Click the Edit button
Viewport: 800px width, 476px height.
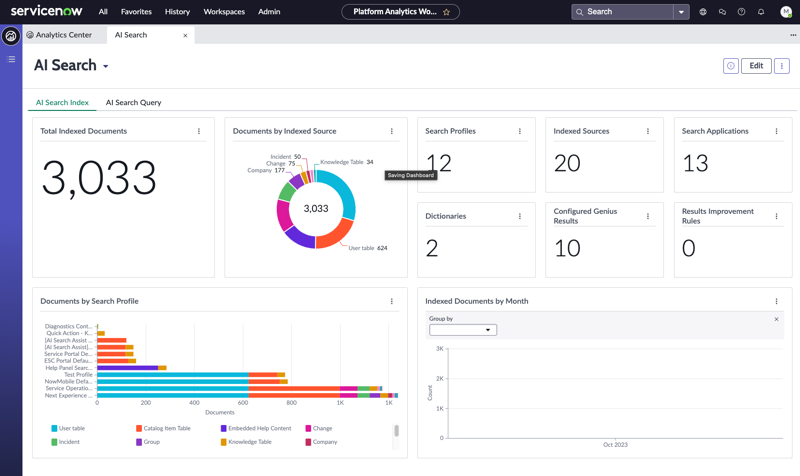pyautogui.click(x=756, y=66)
